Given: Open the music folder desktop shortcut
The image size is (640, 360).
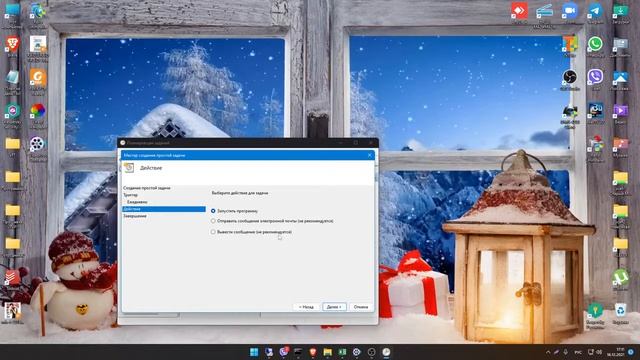Looking at the screenshot, I should pos(620,144).
